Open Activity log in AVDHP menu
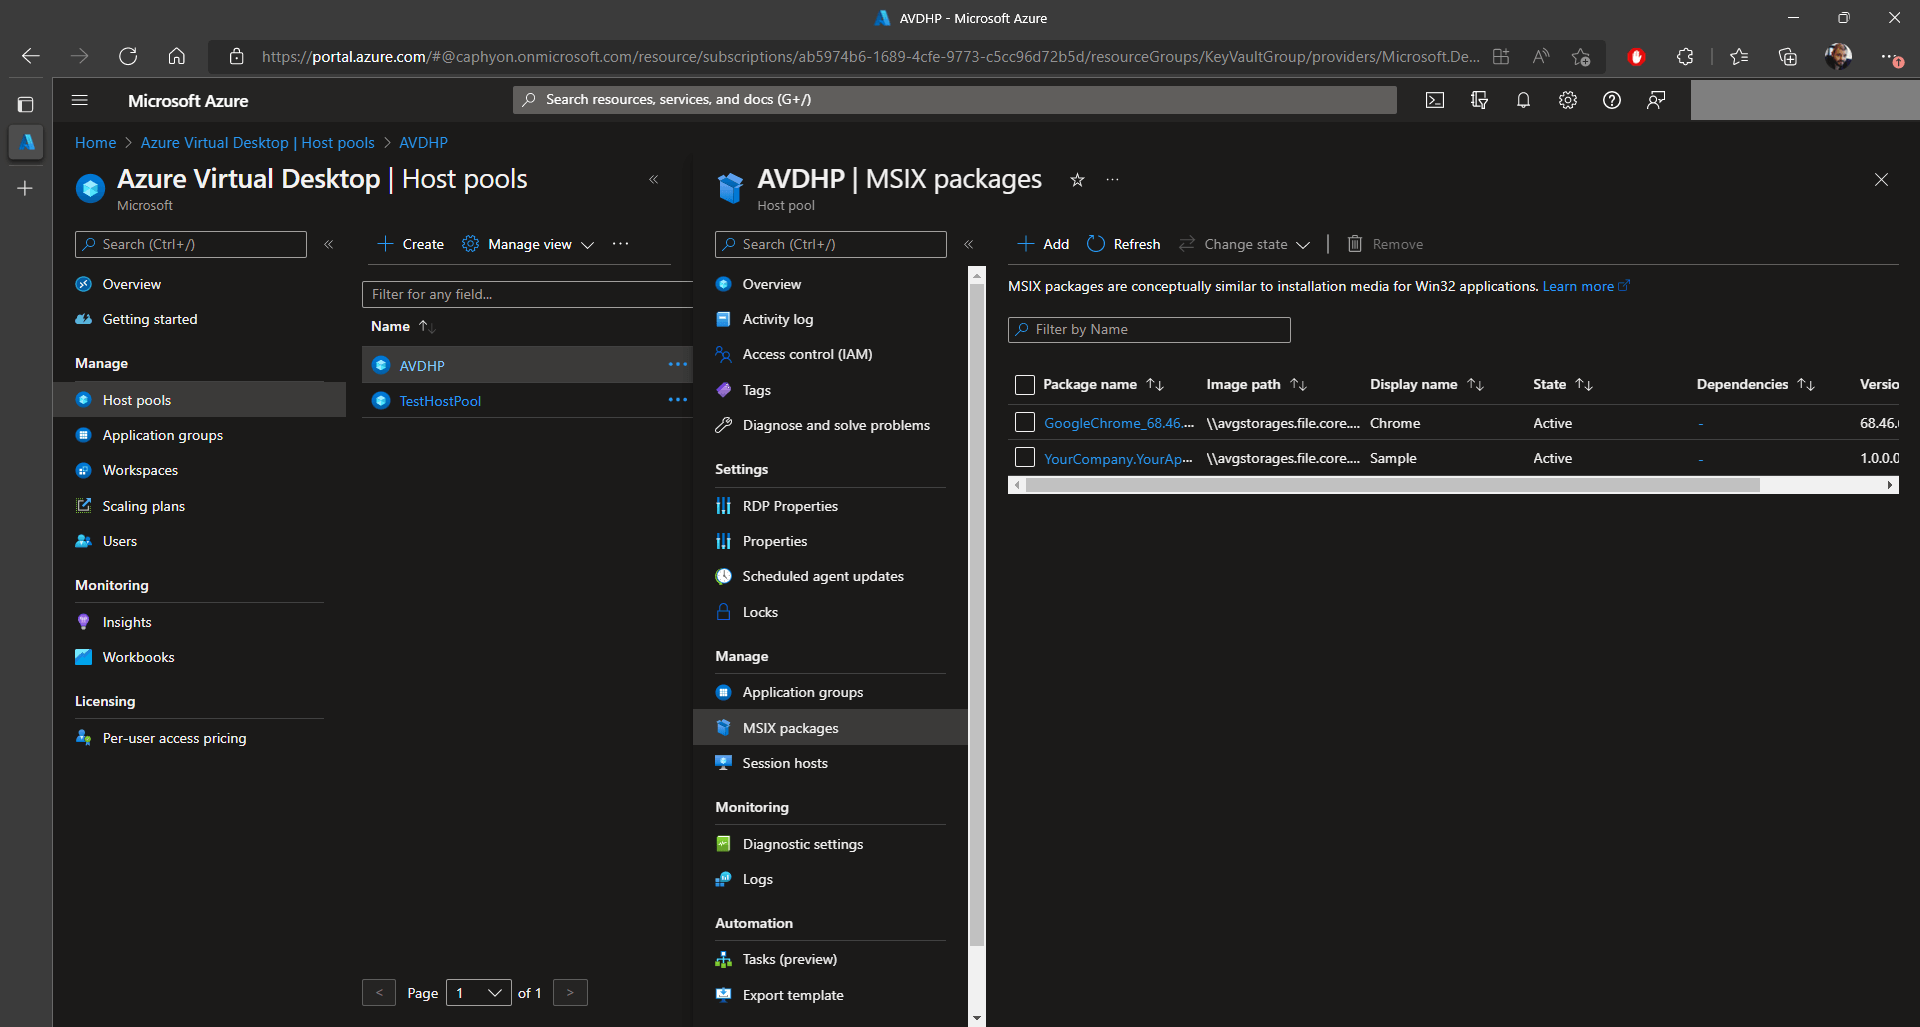Viewport: 1920px width, 1027px height. [777, 319]
